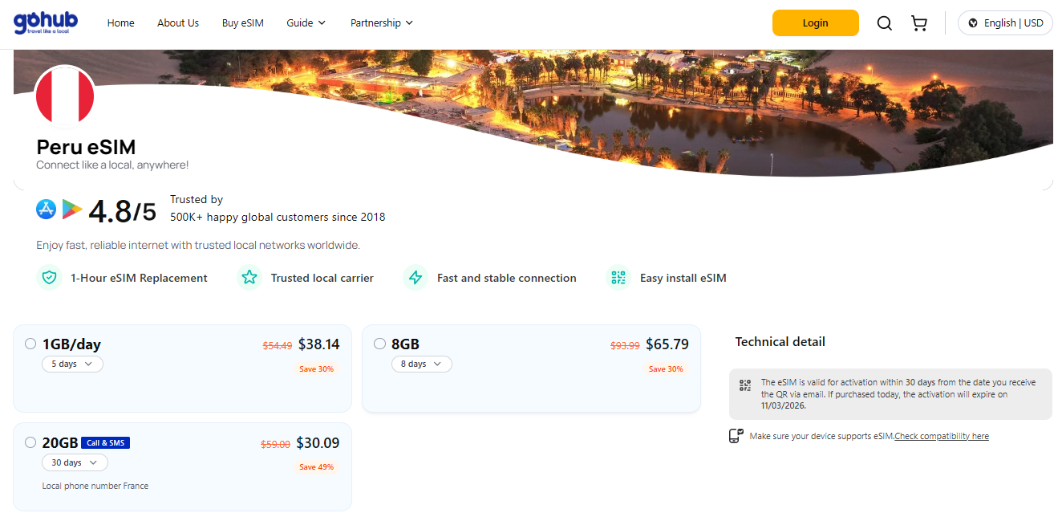This screenshot has width=1054, height=529.
Task: Open the 30 days duration dropdown
Action: pos(76,462)
